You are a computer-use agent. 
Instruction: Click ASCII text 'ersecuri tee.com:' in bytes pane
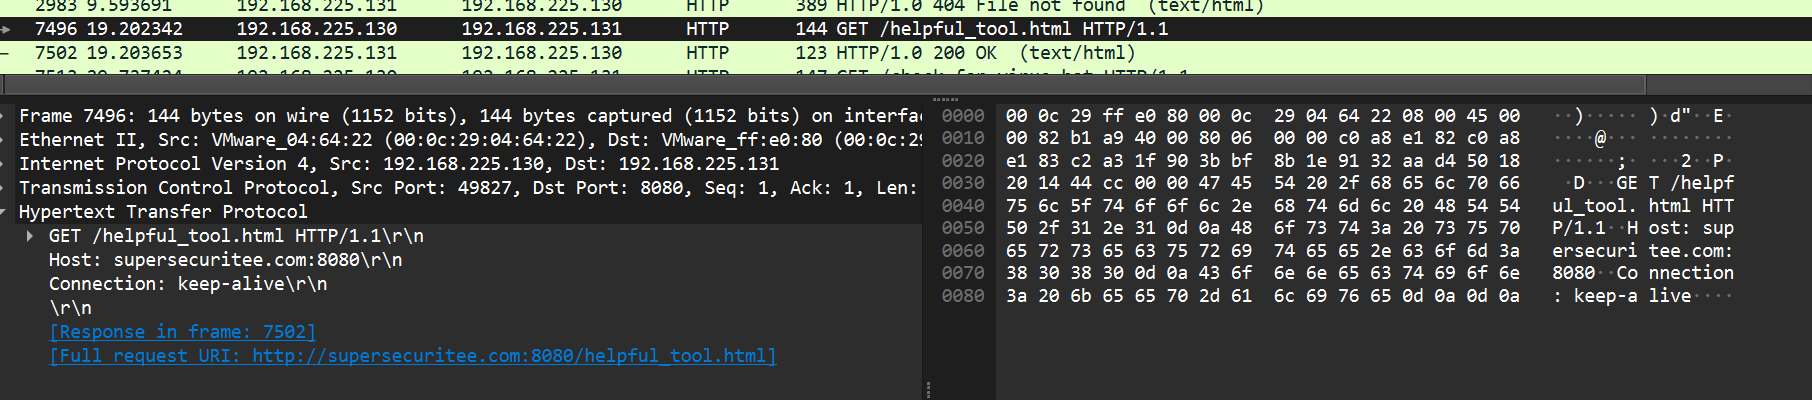[x=1642, y=251]
